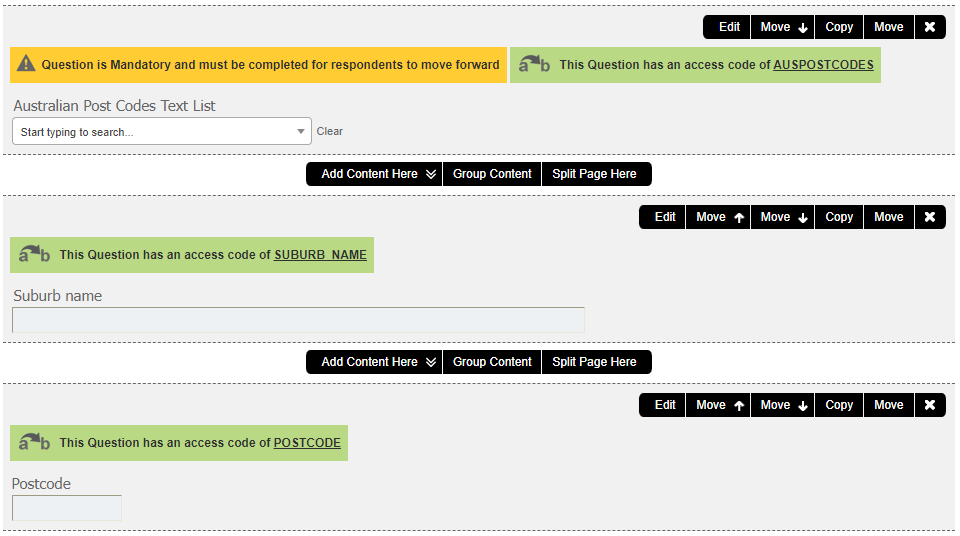Click the 'Question is Mandatory' warning text
The image size is (960, 536).
pyautogui.click(x=270, y=64)
